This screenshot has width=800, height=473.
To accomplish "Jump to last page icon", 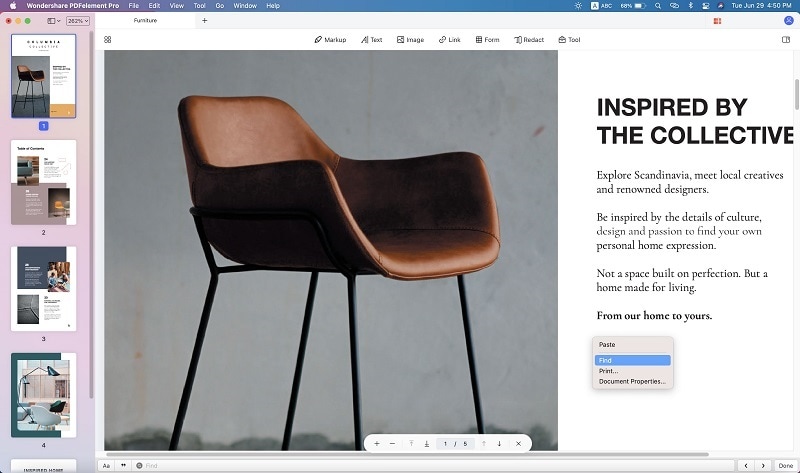I will pos(427,443).
